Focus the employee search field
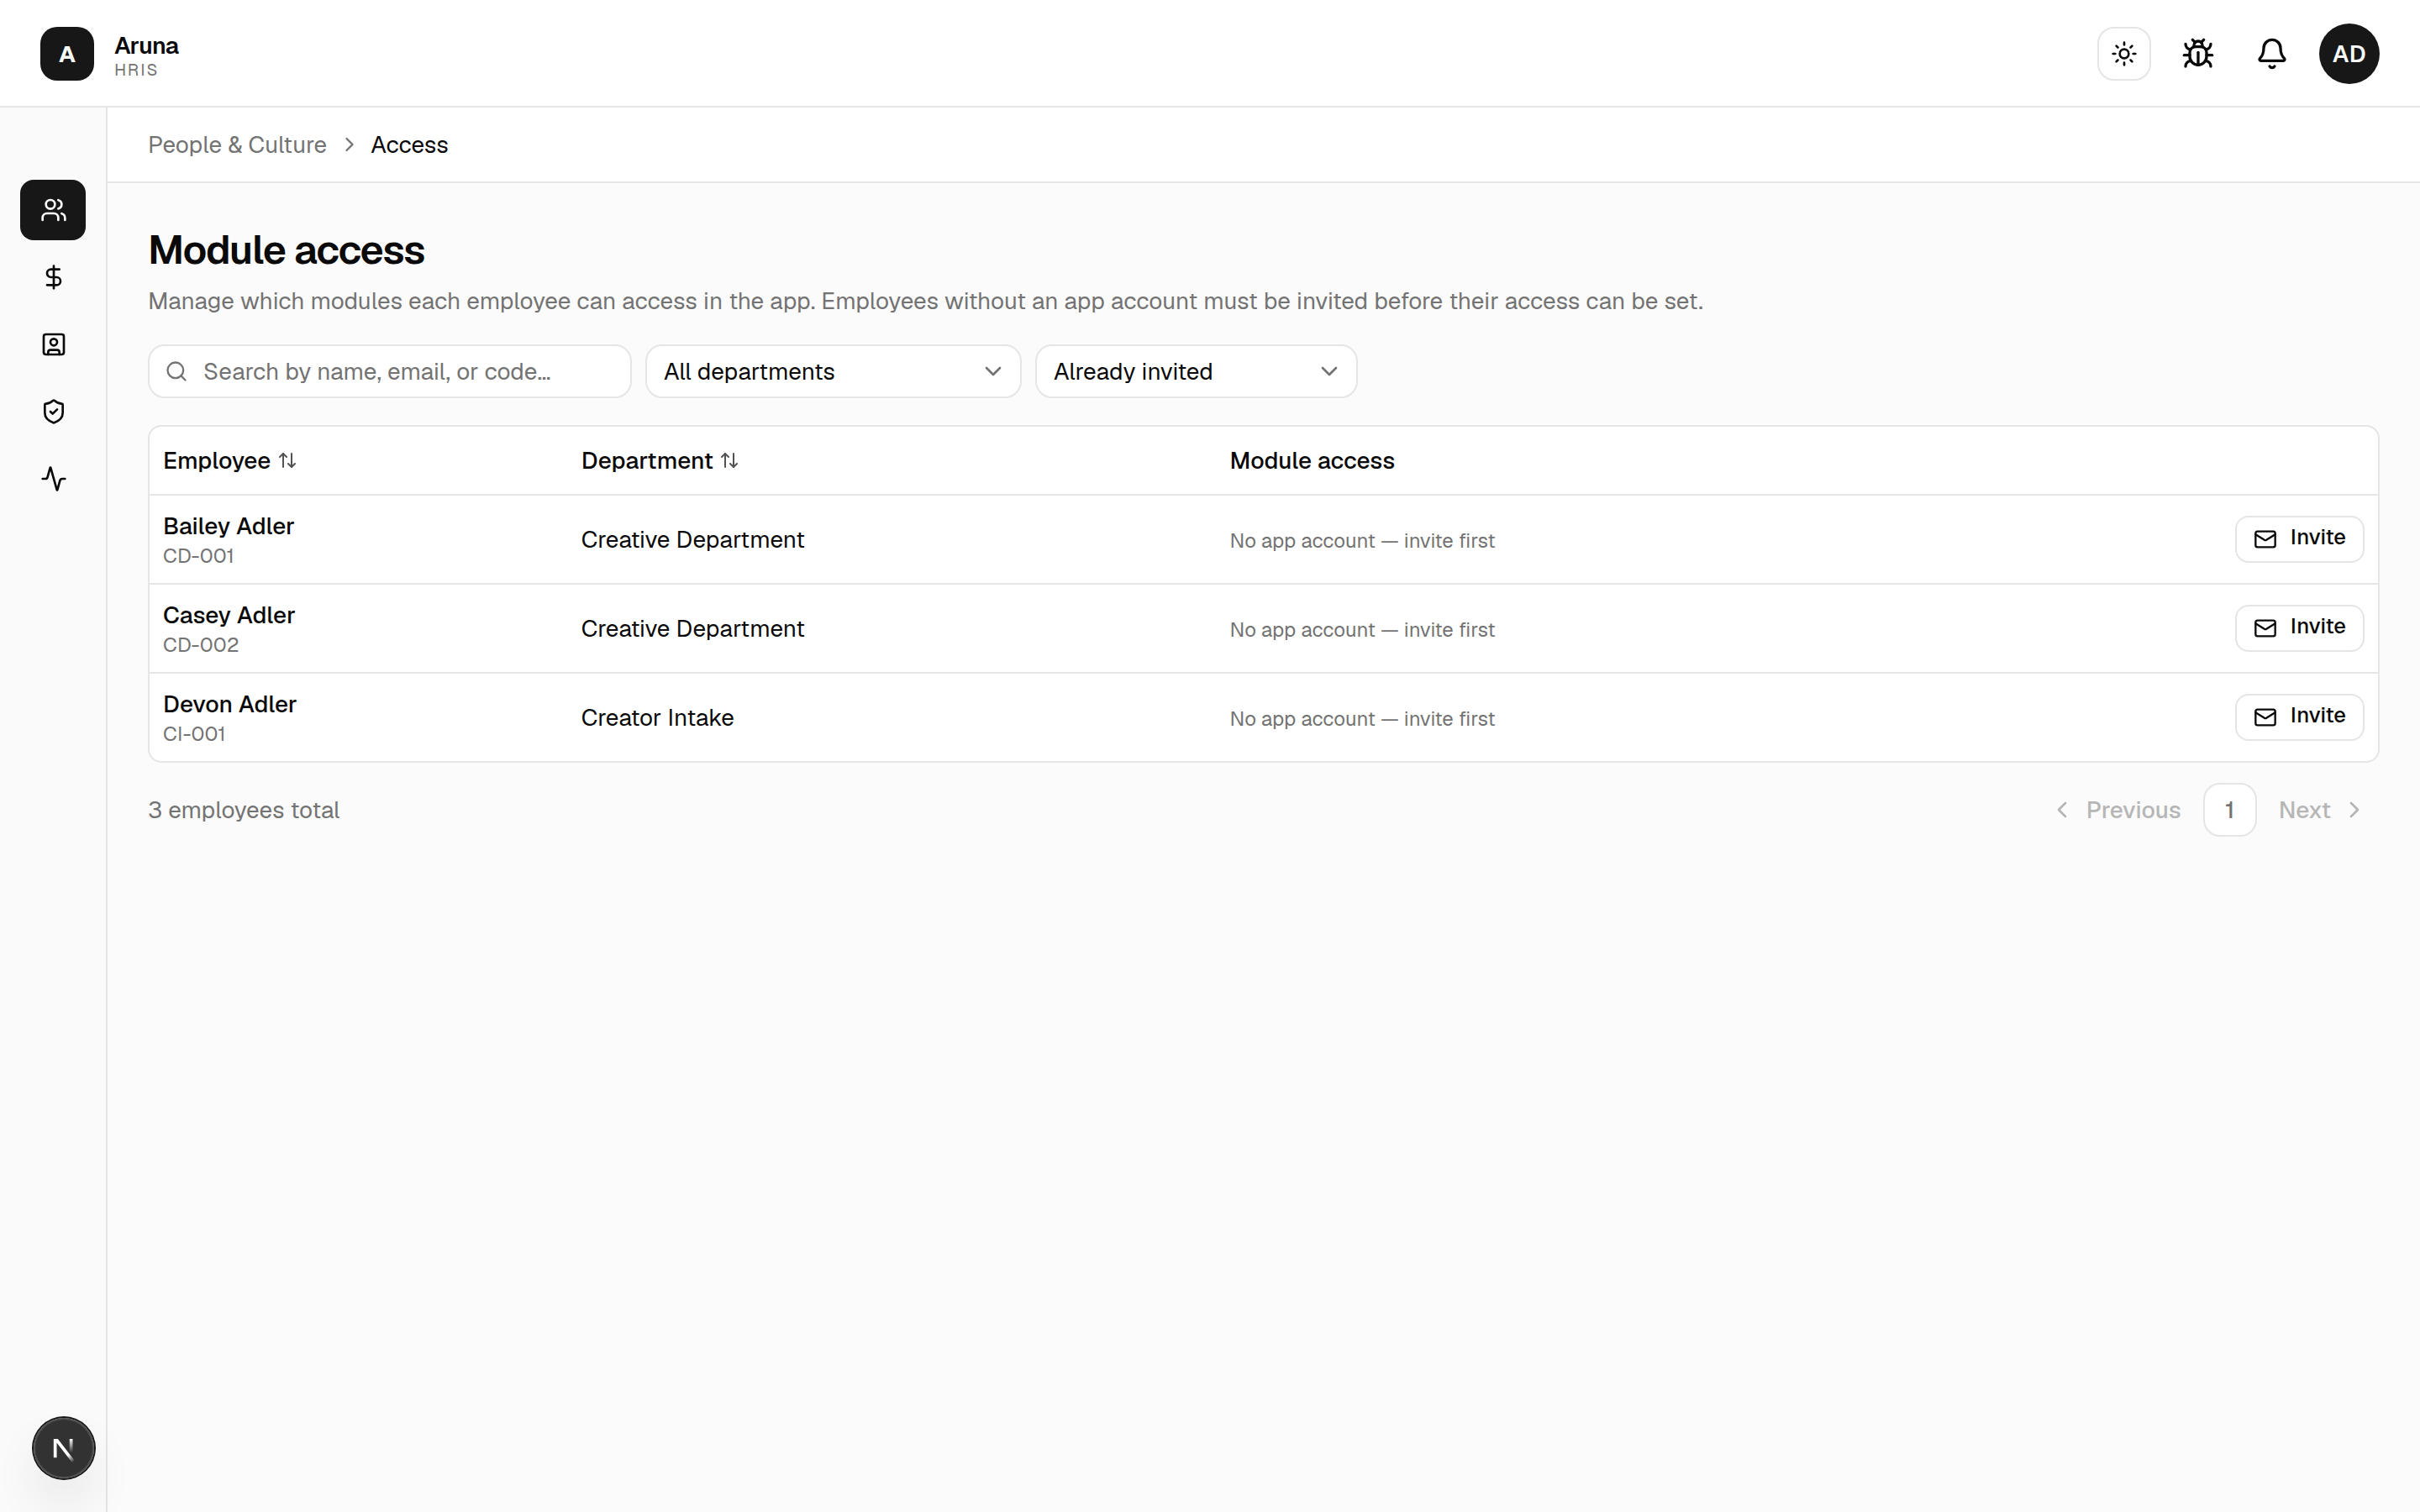This screenshot has width=2420, height=1512. pyautogui.click(x=390, y=371)
